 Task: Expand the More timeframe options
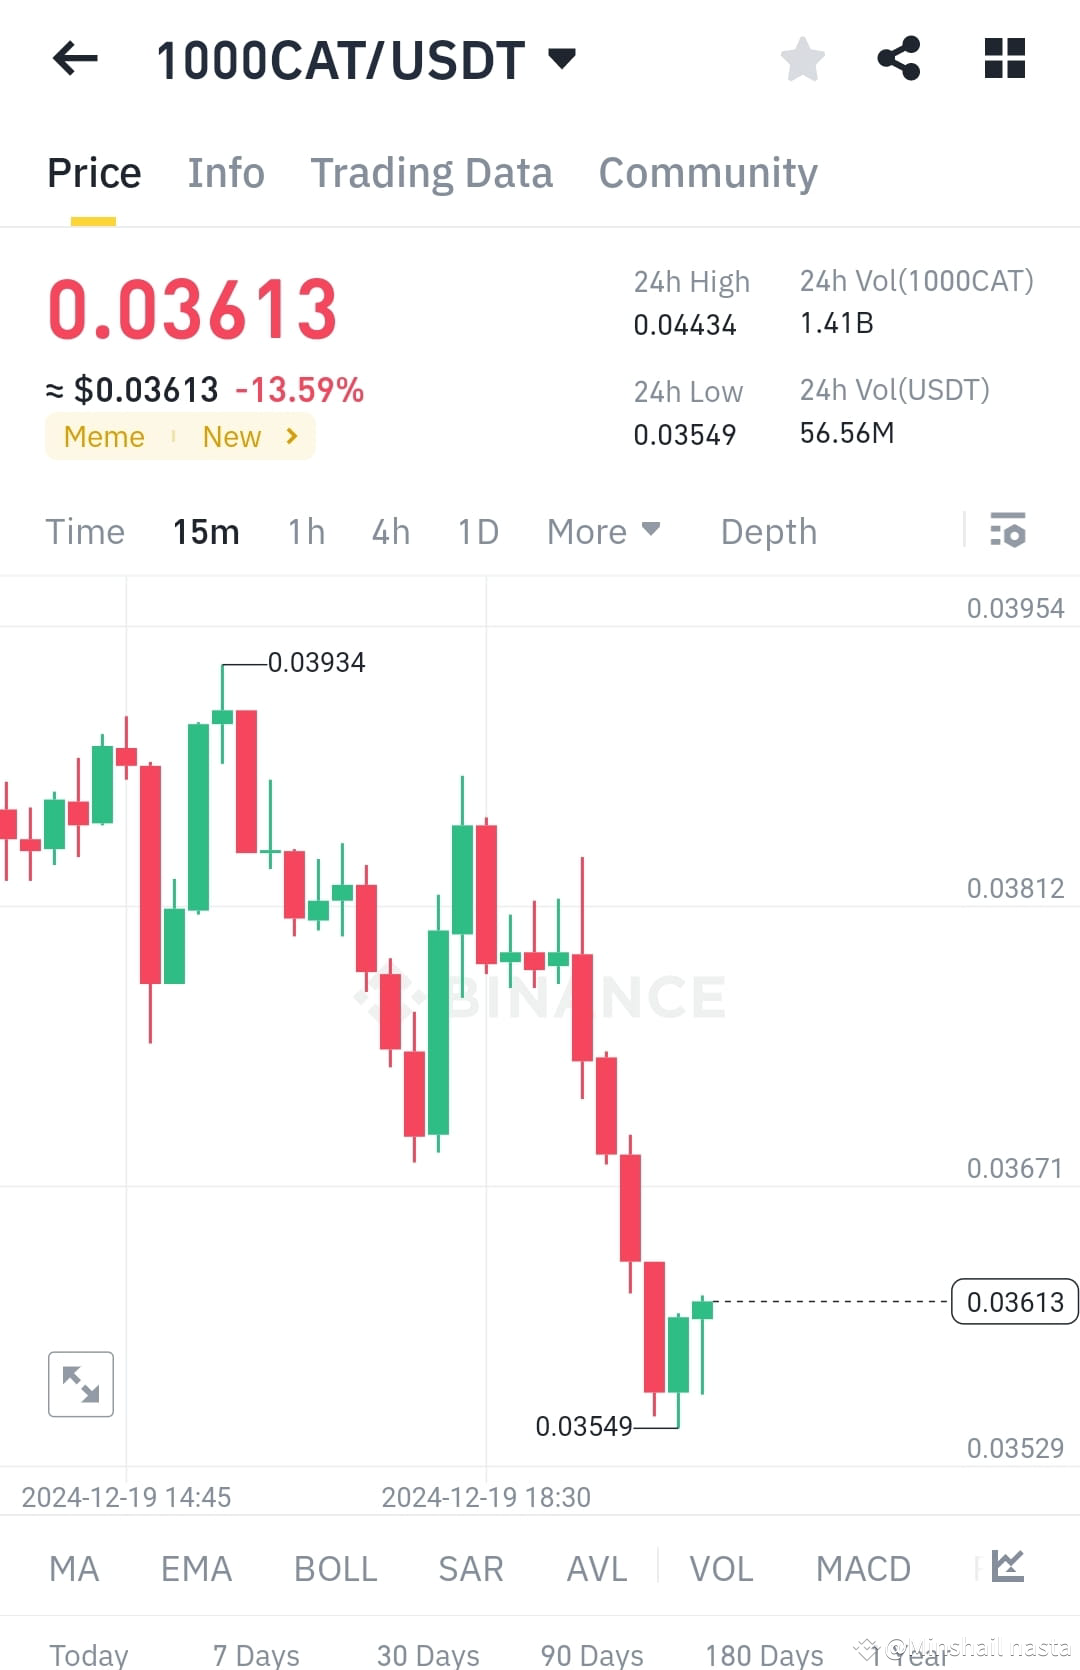(x=604, y=531)
